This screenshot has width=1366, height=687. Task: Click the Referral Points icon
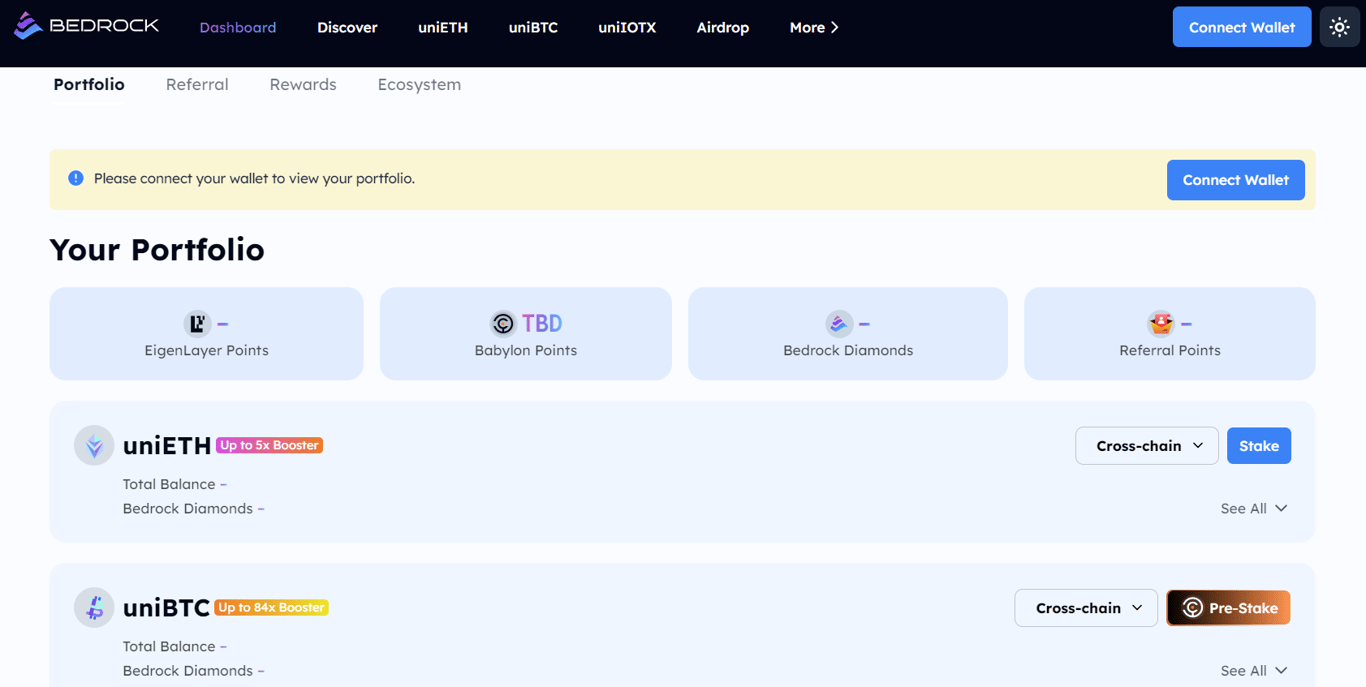1160,323
